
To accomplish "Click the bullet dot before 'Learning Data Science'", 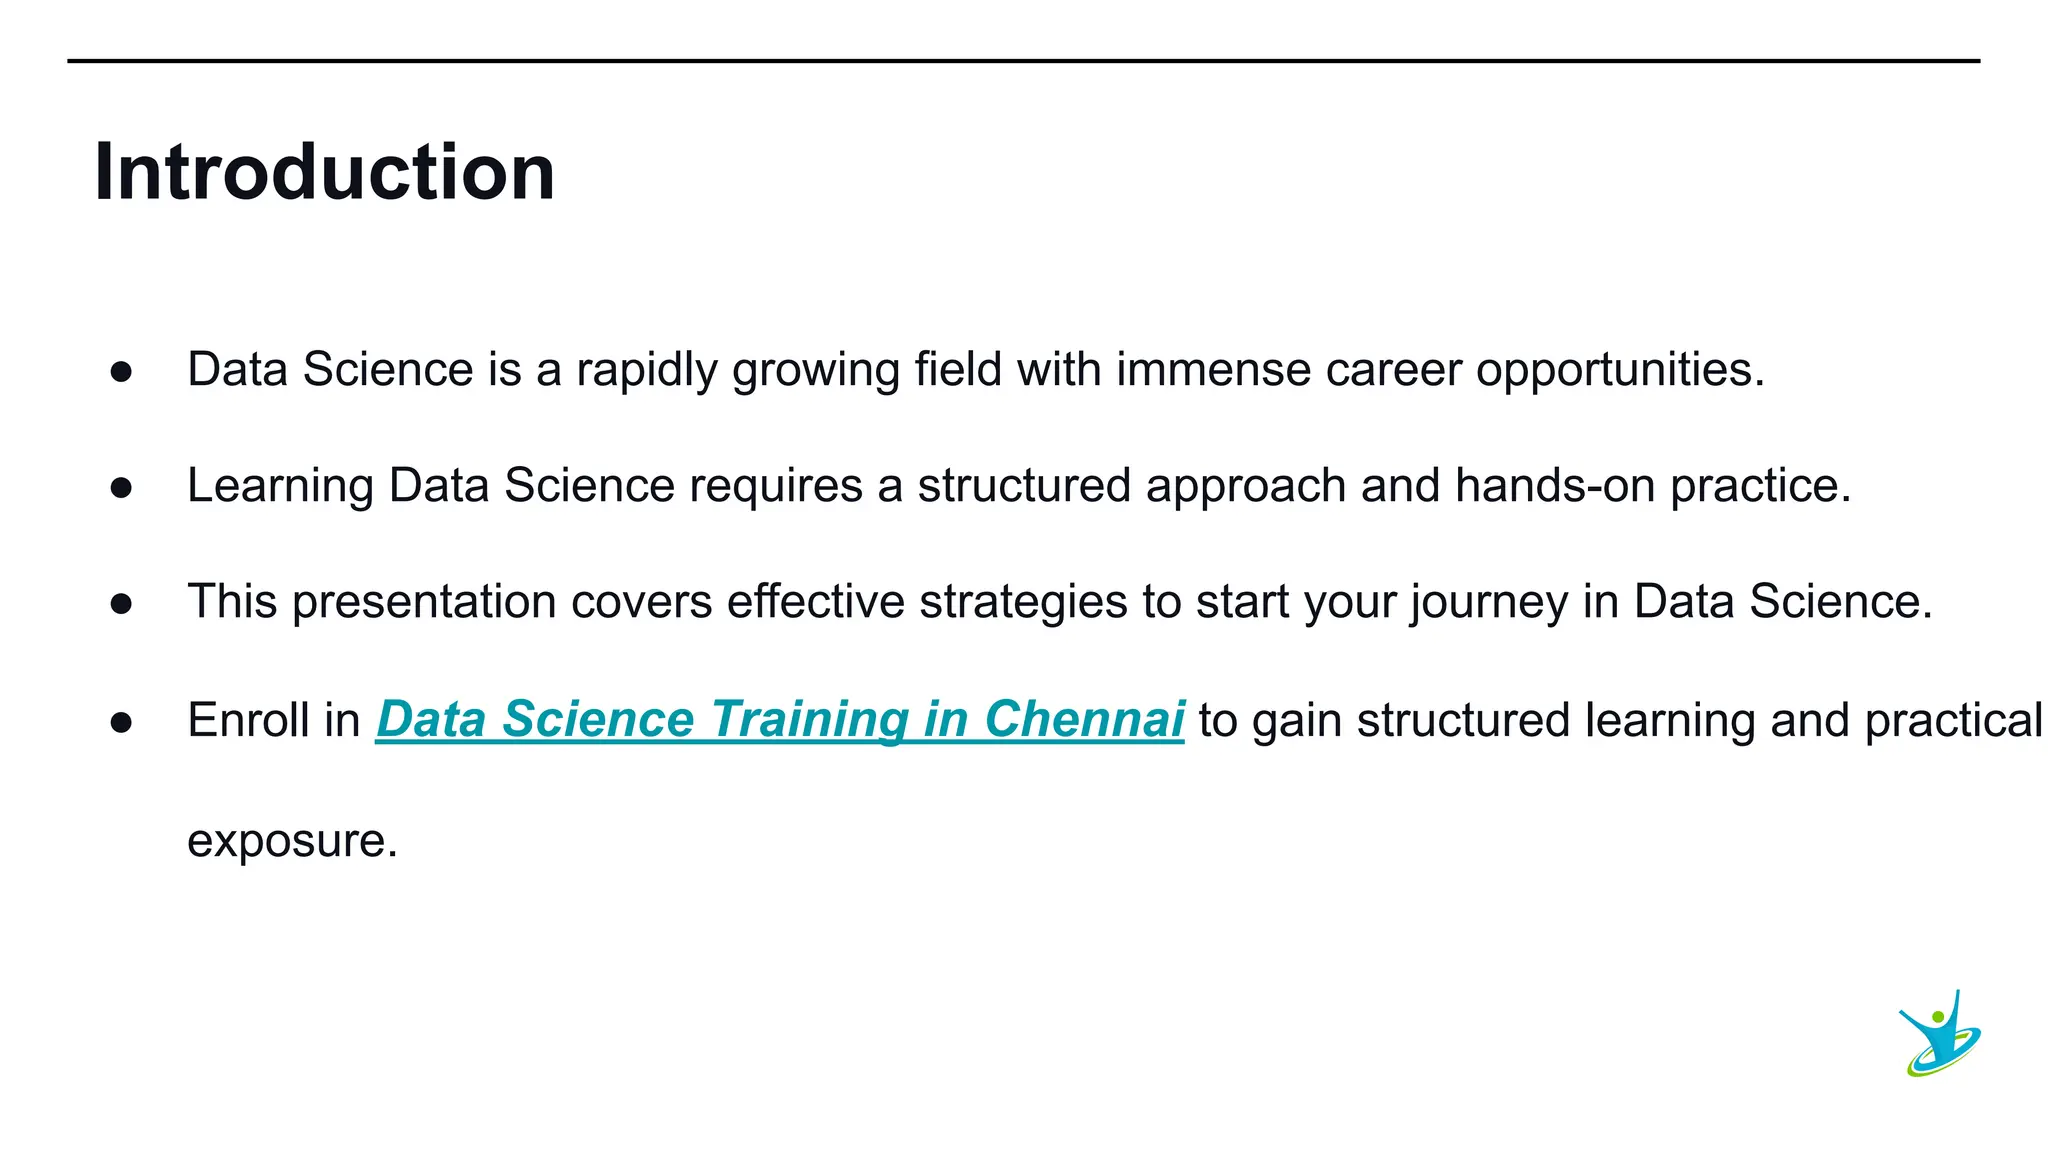I will pos(122,488).
